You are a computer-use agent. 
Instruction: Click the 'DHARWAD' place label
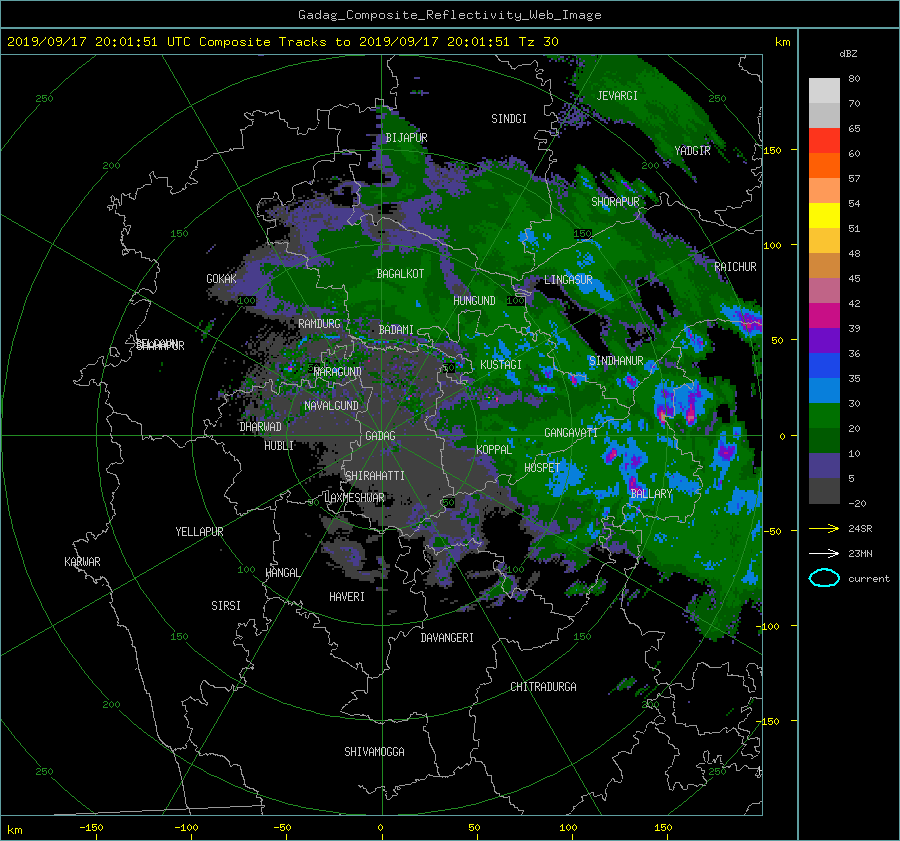(x=261, y=427)
